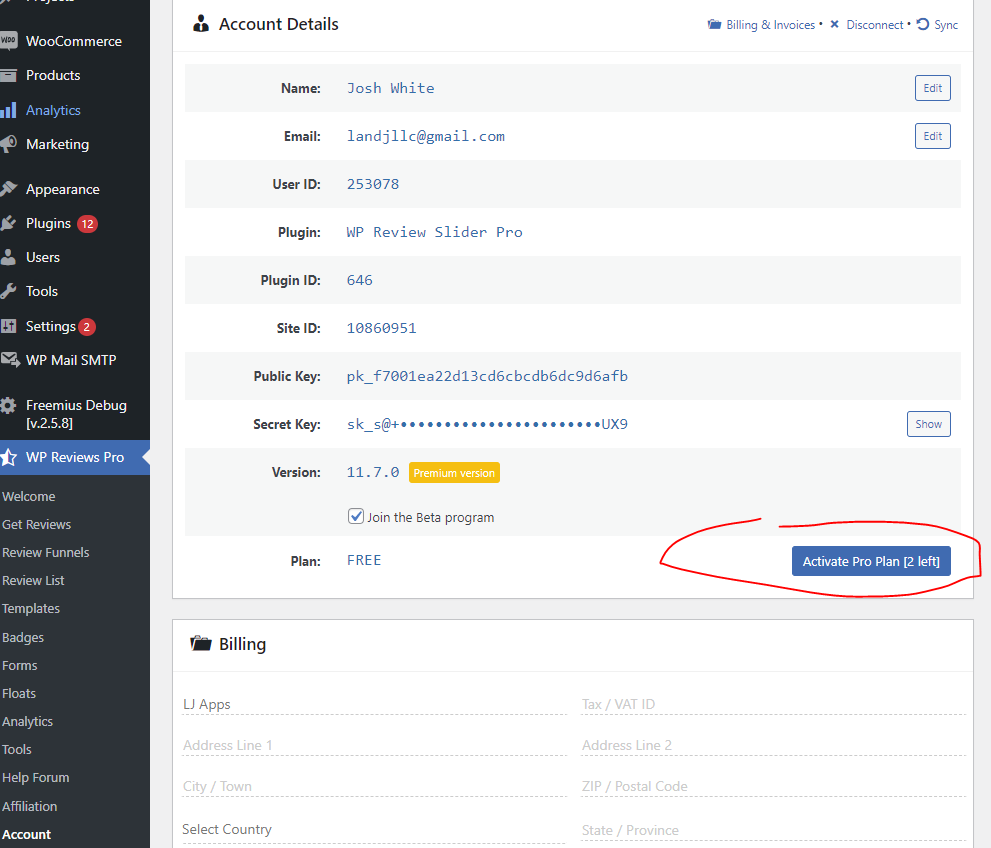The image size is (991, 848).
Task: Click the Plugins update count badge
Action: click(x=87, y=224)
